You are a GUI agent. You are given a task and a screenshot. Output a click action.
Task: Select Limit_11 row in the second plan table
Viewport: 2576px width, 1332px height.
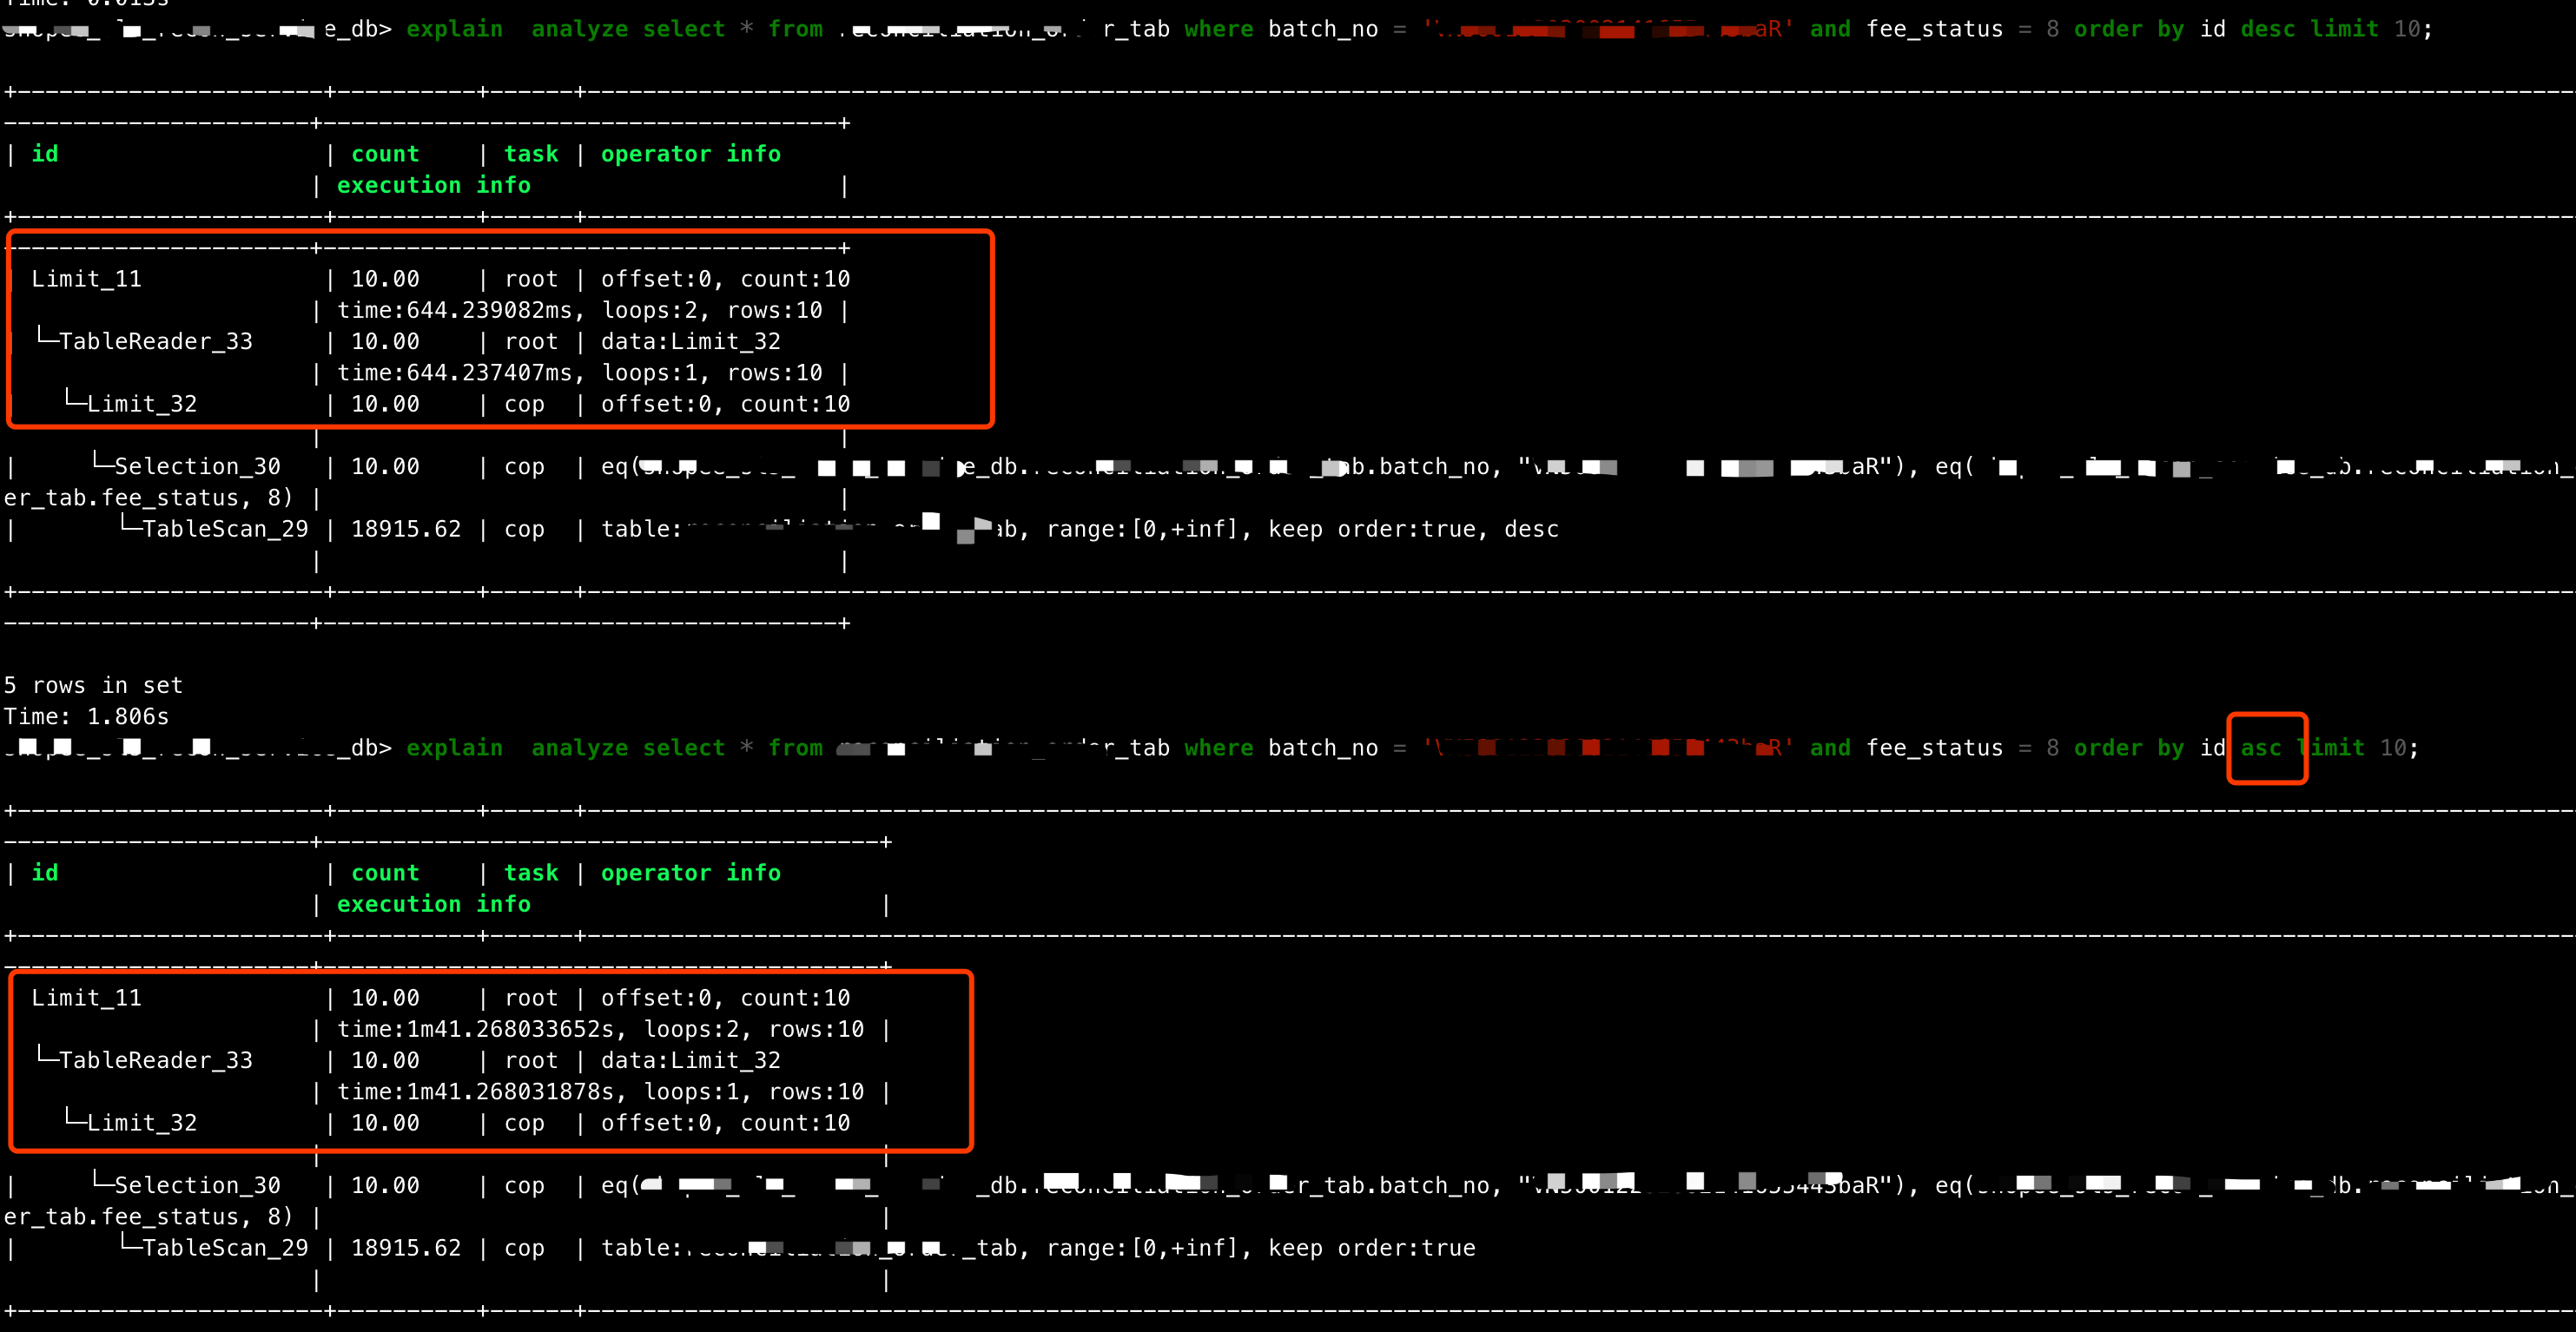tap(86, 998)
